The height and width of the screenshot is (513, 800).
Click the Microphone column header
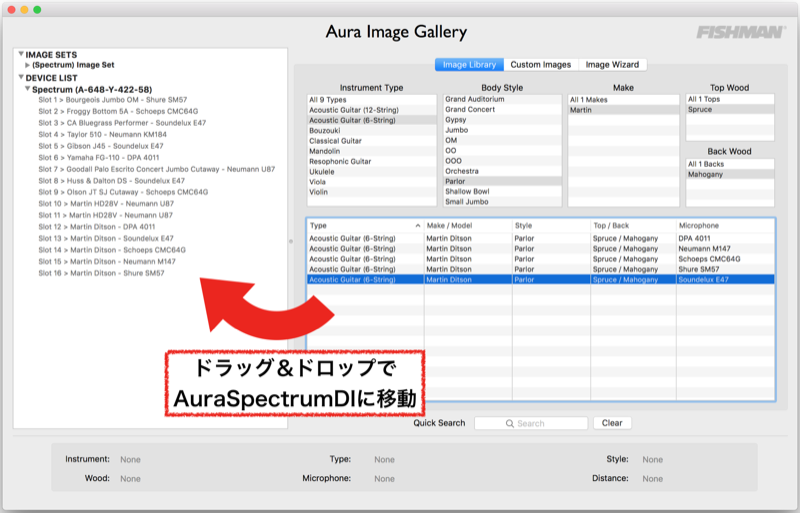click(725, 226)
